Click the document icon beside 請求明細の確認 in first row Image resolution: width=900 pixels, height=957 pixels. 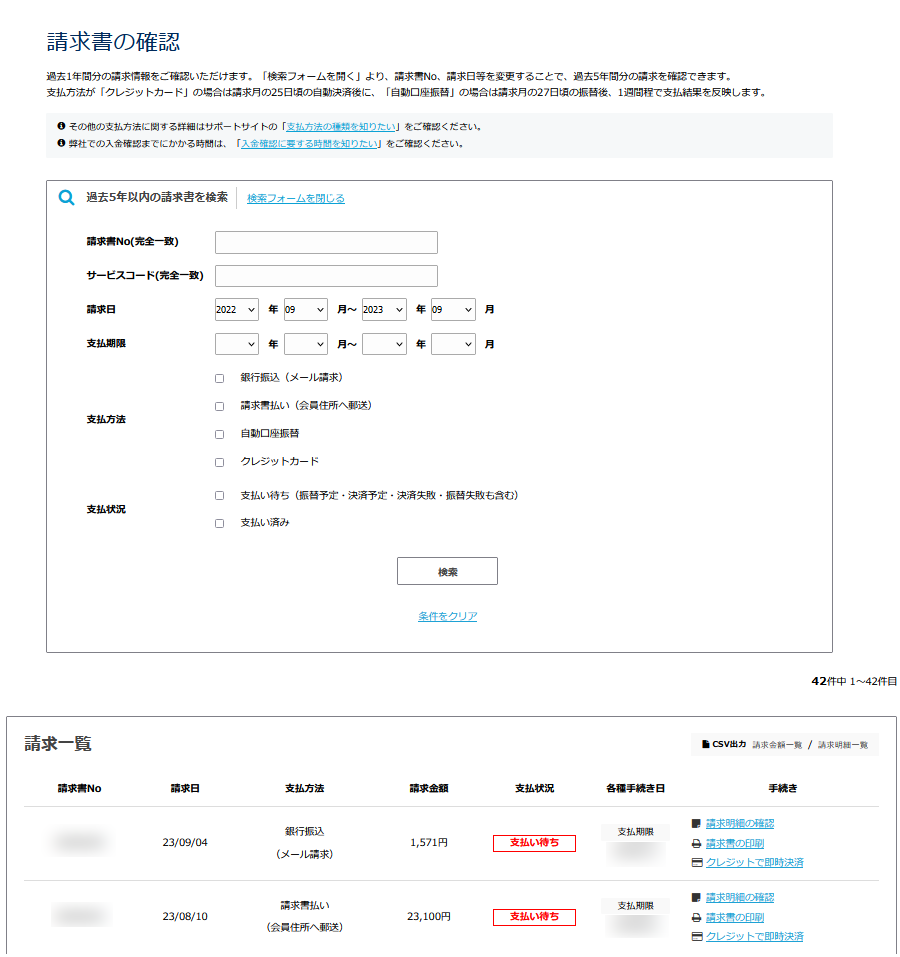[698, 823]
